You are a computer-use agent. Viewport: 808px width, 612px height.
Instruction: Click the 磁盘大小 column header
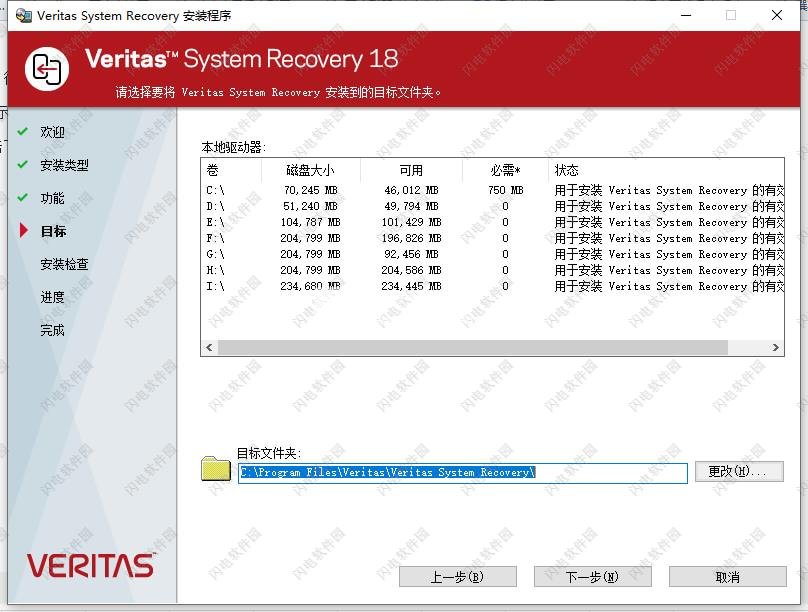click(311, 171)
